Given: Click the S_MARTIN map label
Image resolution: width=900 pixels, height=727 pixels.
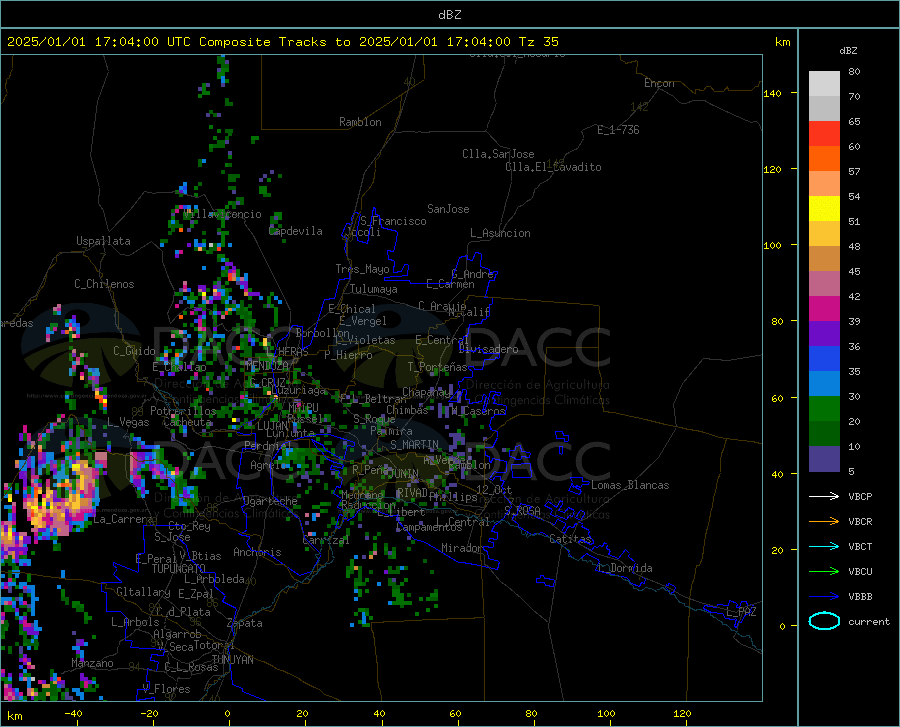Looking at the screenshot, I should click(x=414, y=445).
